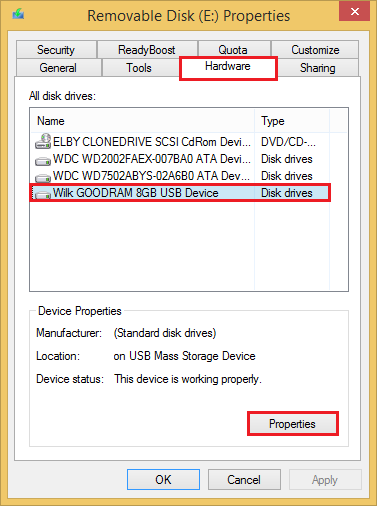Screen dimensions: 377x506
Task: Click the Wilk GOODRAM USB drive icon
Action: click(43, 195)
